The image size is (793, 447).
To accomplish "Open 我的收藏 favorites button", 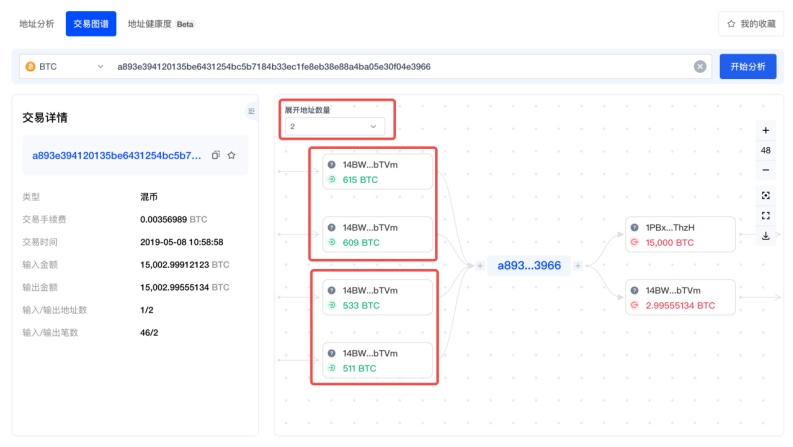I will tap(751, 24).
